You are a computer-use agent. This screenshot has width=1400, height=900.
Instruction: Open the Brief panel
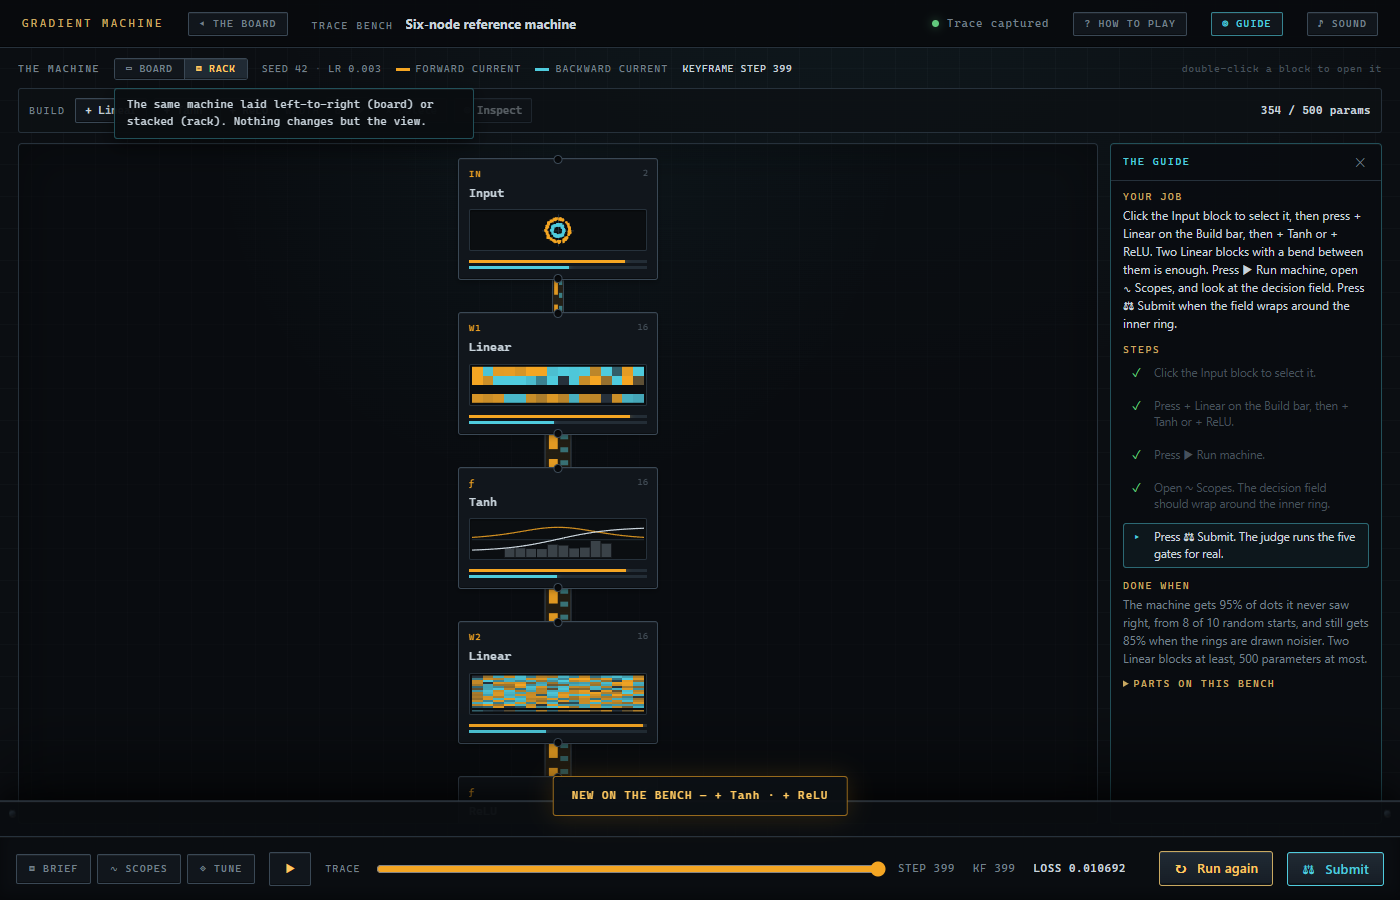pyautogui.click(x=54, y=869)
